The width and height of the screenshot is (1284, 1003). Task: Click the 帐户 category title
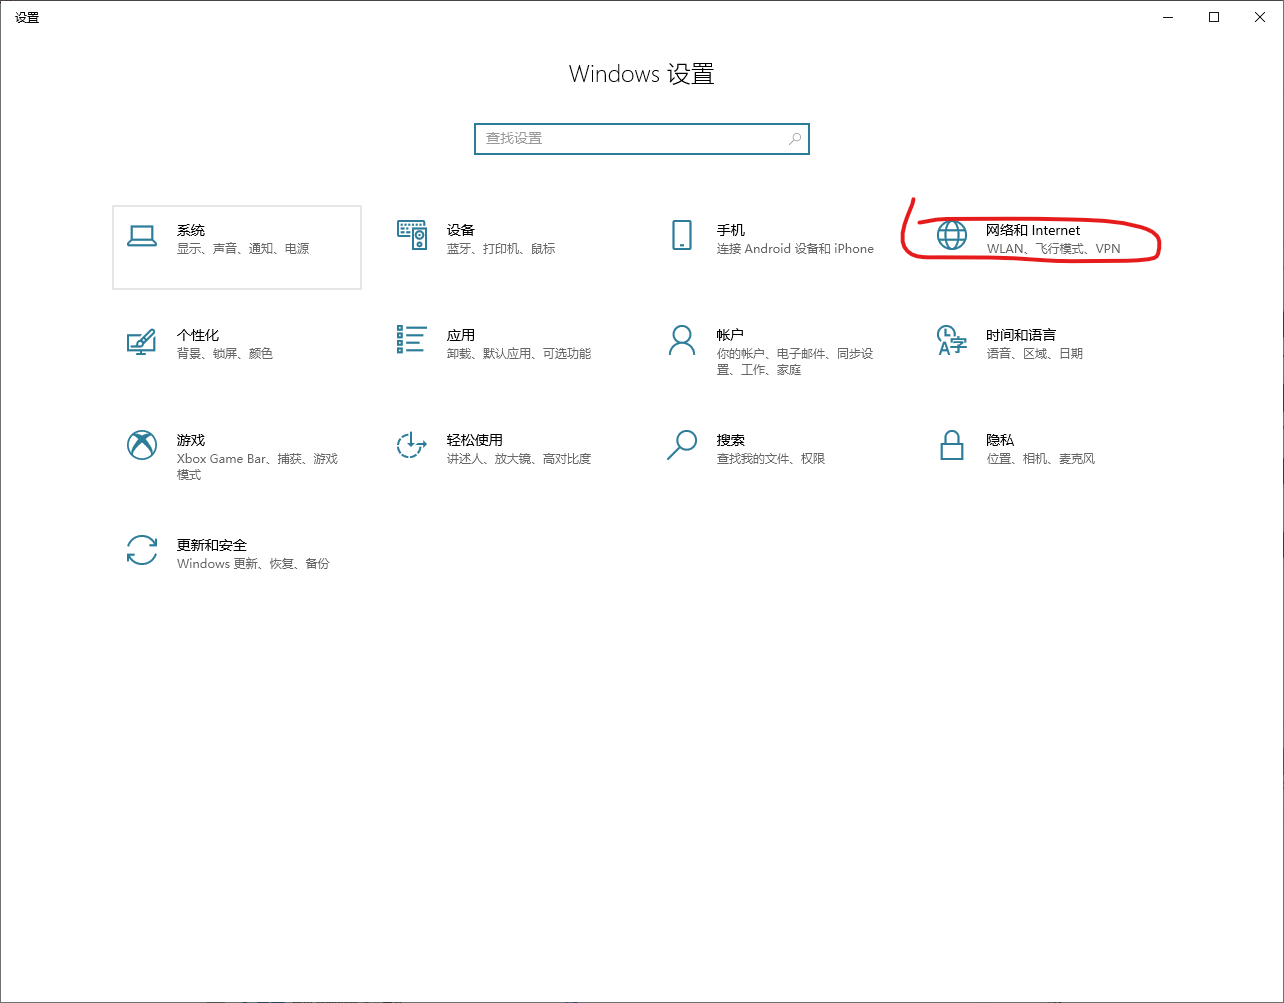pyautogui.click(x=731, y=335)
